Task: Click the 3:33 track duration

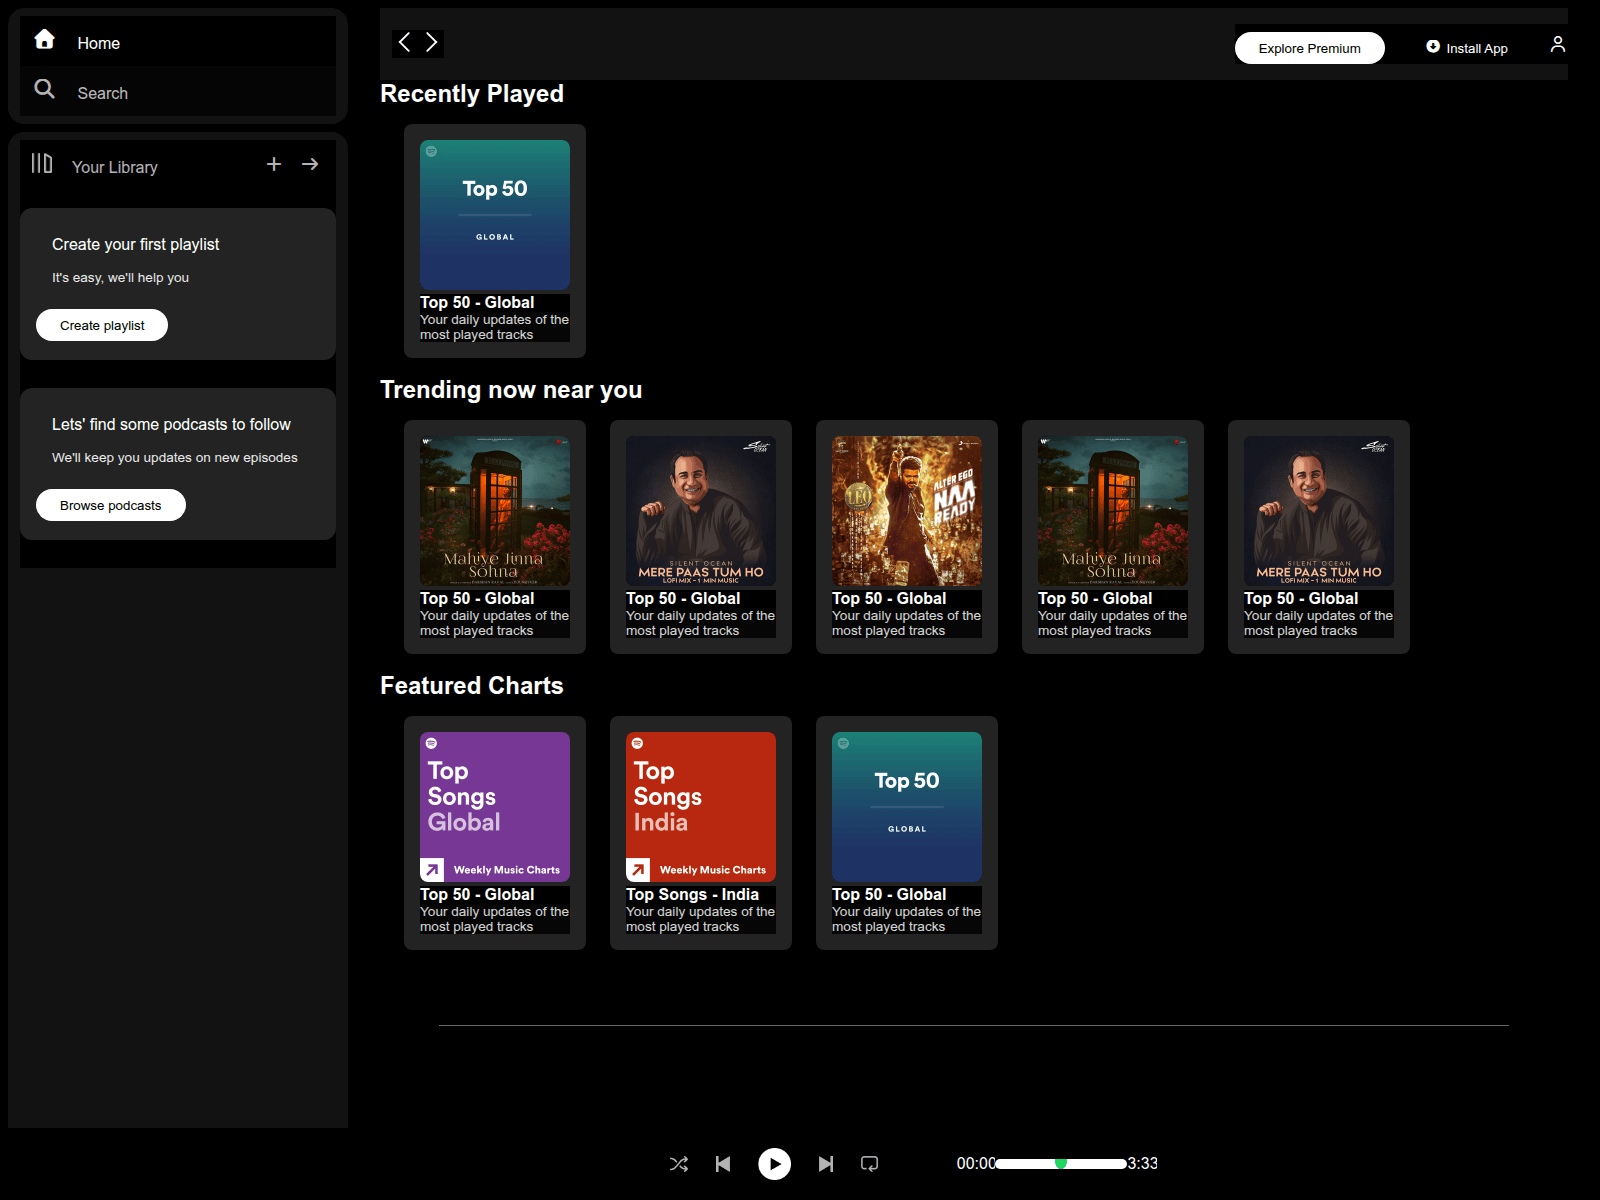Action: (1142, 1164)
